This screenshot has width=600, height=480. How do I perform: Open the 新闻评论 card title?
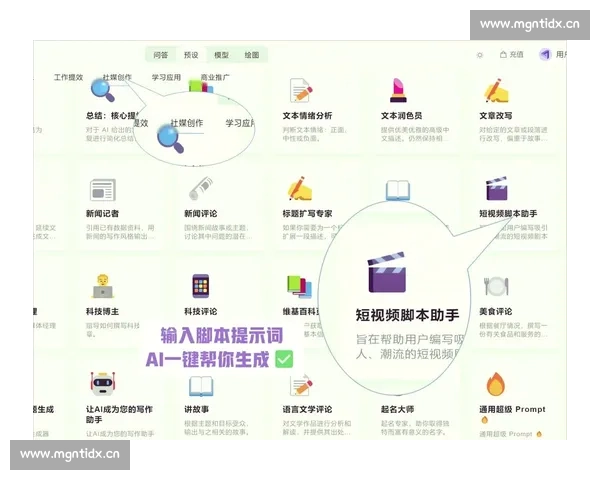point(201,214)
